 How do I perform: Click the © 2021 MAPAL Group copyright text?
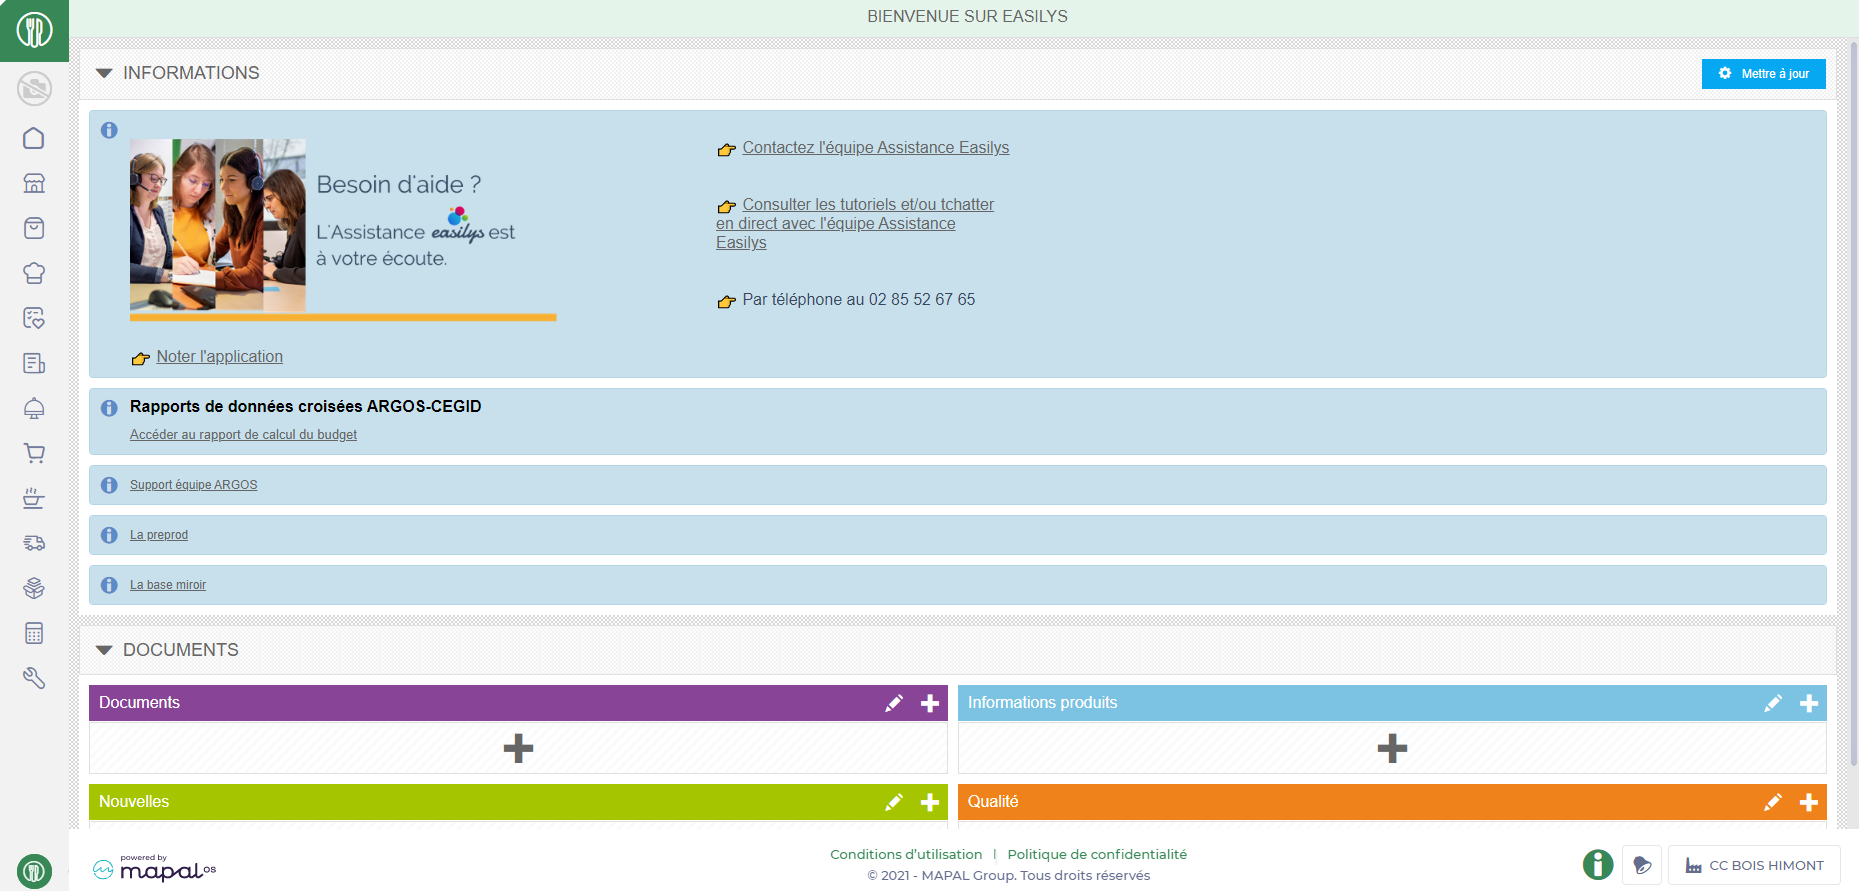1008,876
